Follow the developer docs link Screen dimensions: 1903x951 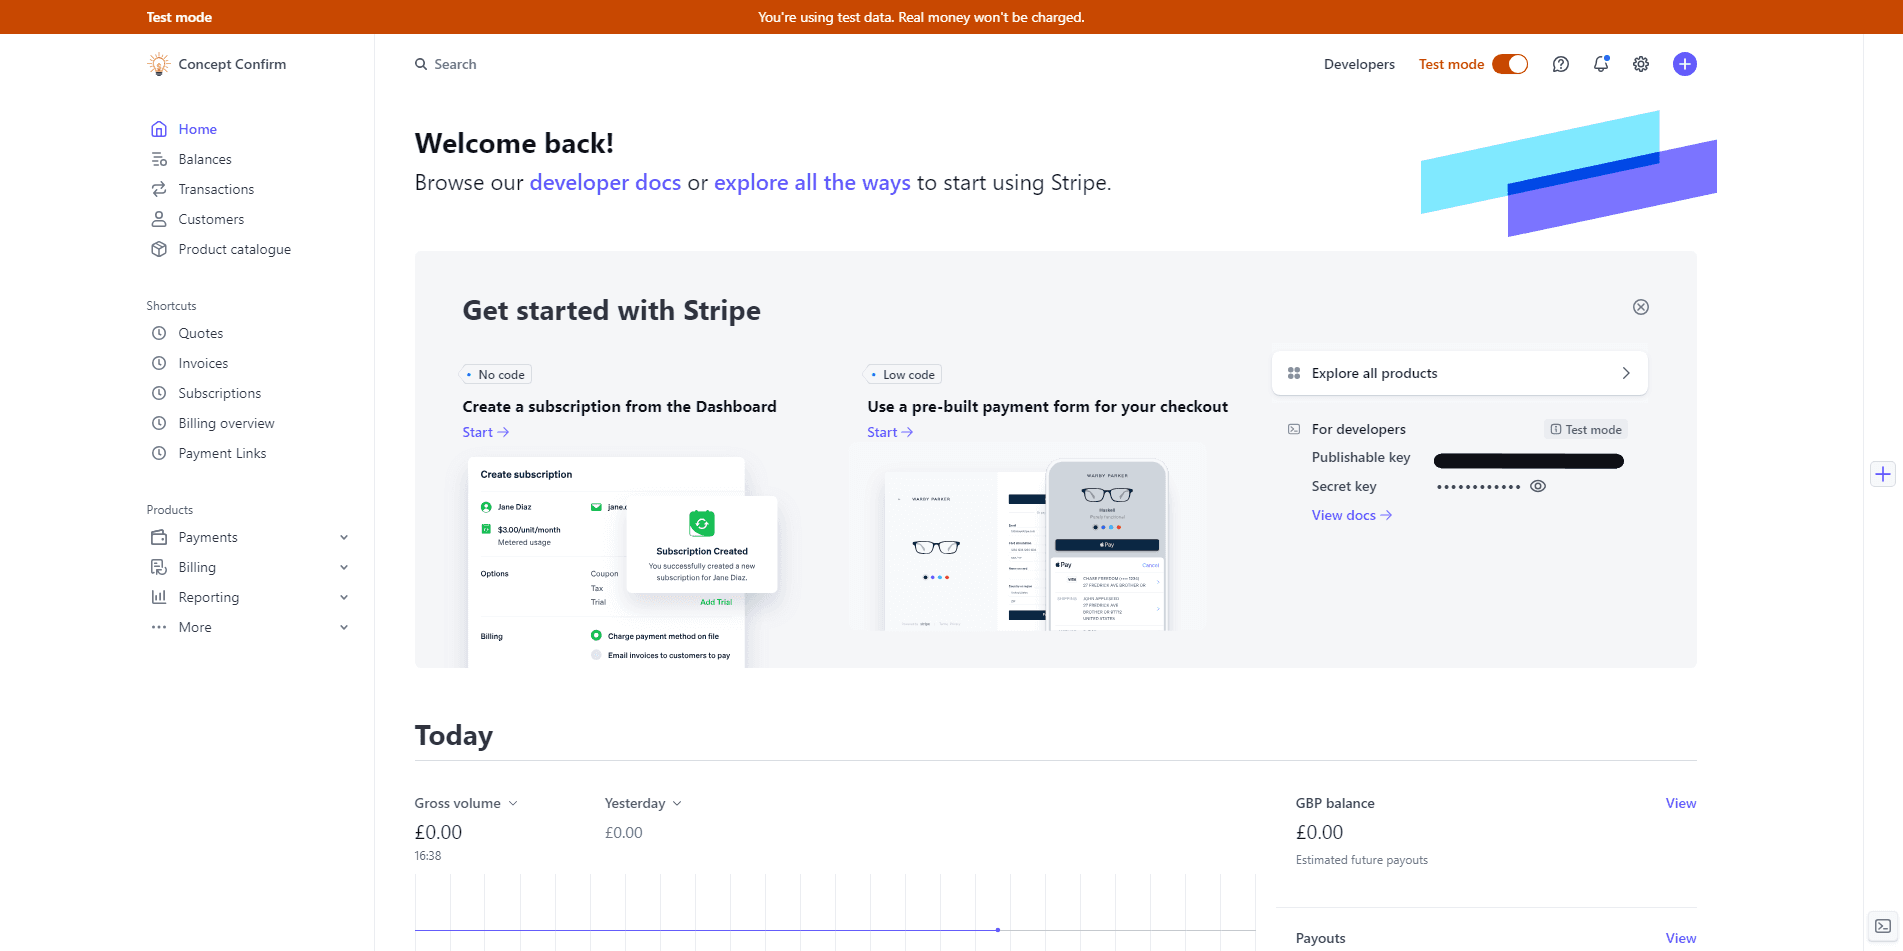tap(605, 183)
